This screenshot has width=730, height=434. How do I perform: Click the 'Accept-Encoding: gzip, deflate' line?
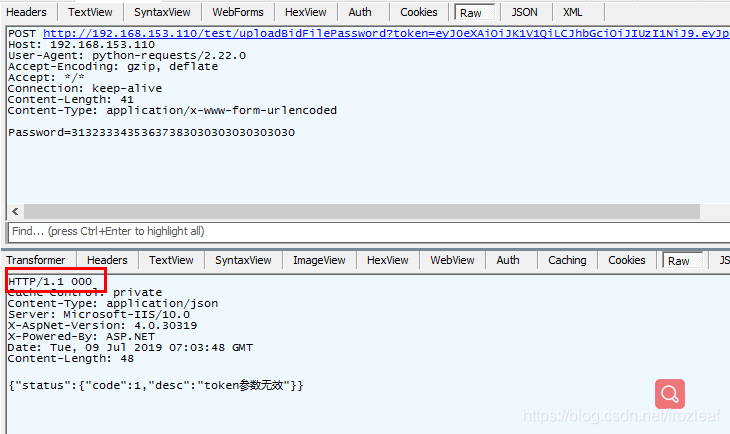113,67
